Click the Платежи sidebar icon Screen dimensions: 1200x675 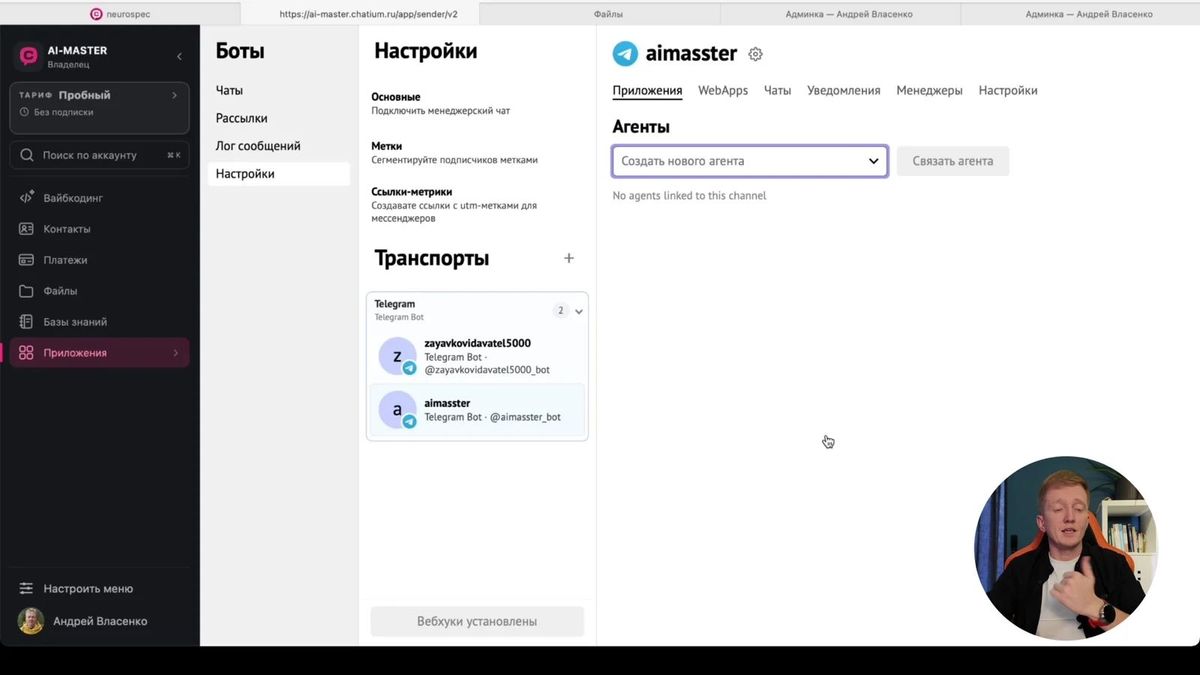click(26, 260)
